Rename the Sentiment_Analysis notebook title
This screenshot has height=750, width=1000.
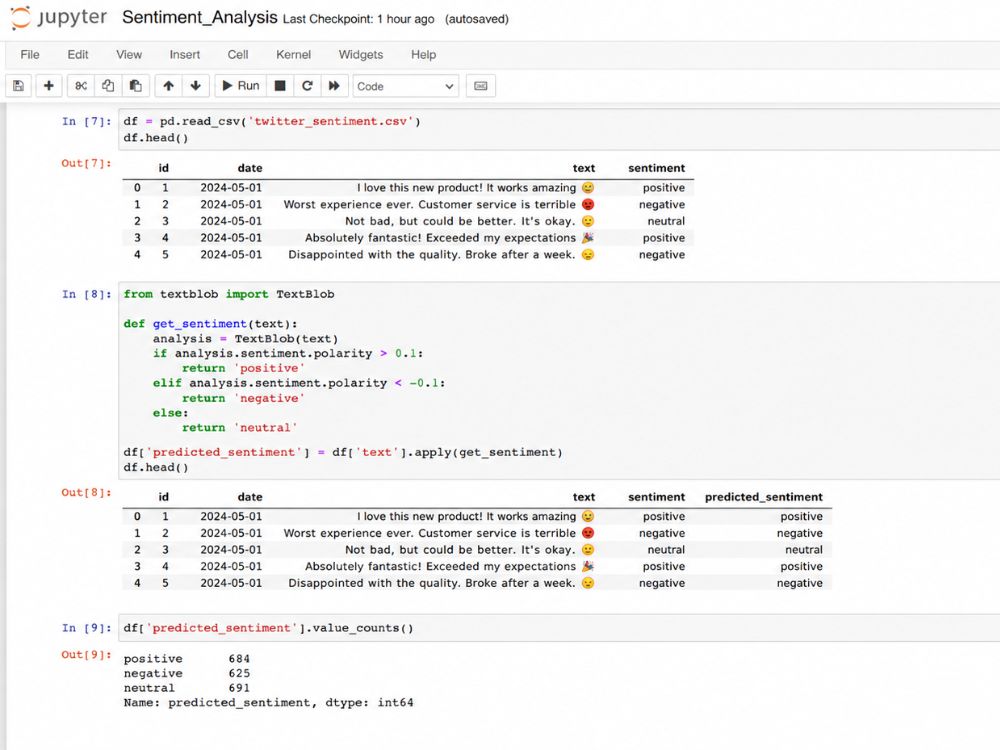tap(200, 17)
